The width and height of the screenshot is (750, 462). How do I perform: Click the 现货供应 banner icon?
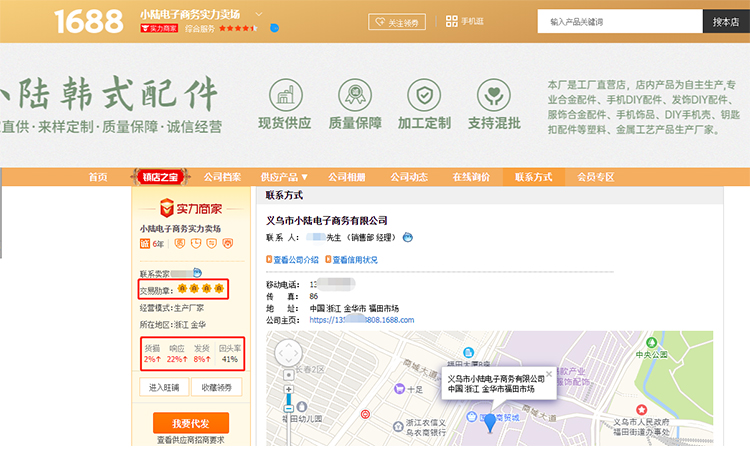(285, 95)
